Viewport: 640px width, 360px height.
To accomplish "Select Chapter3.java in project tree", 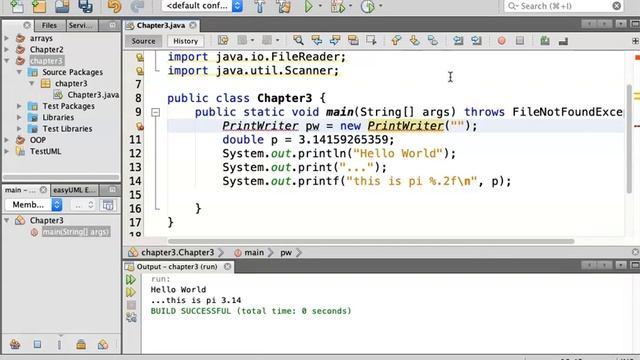I will coord(93,95).
